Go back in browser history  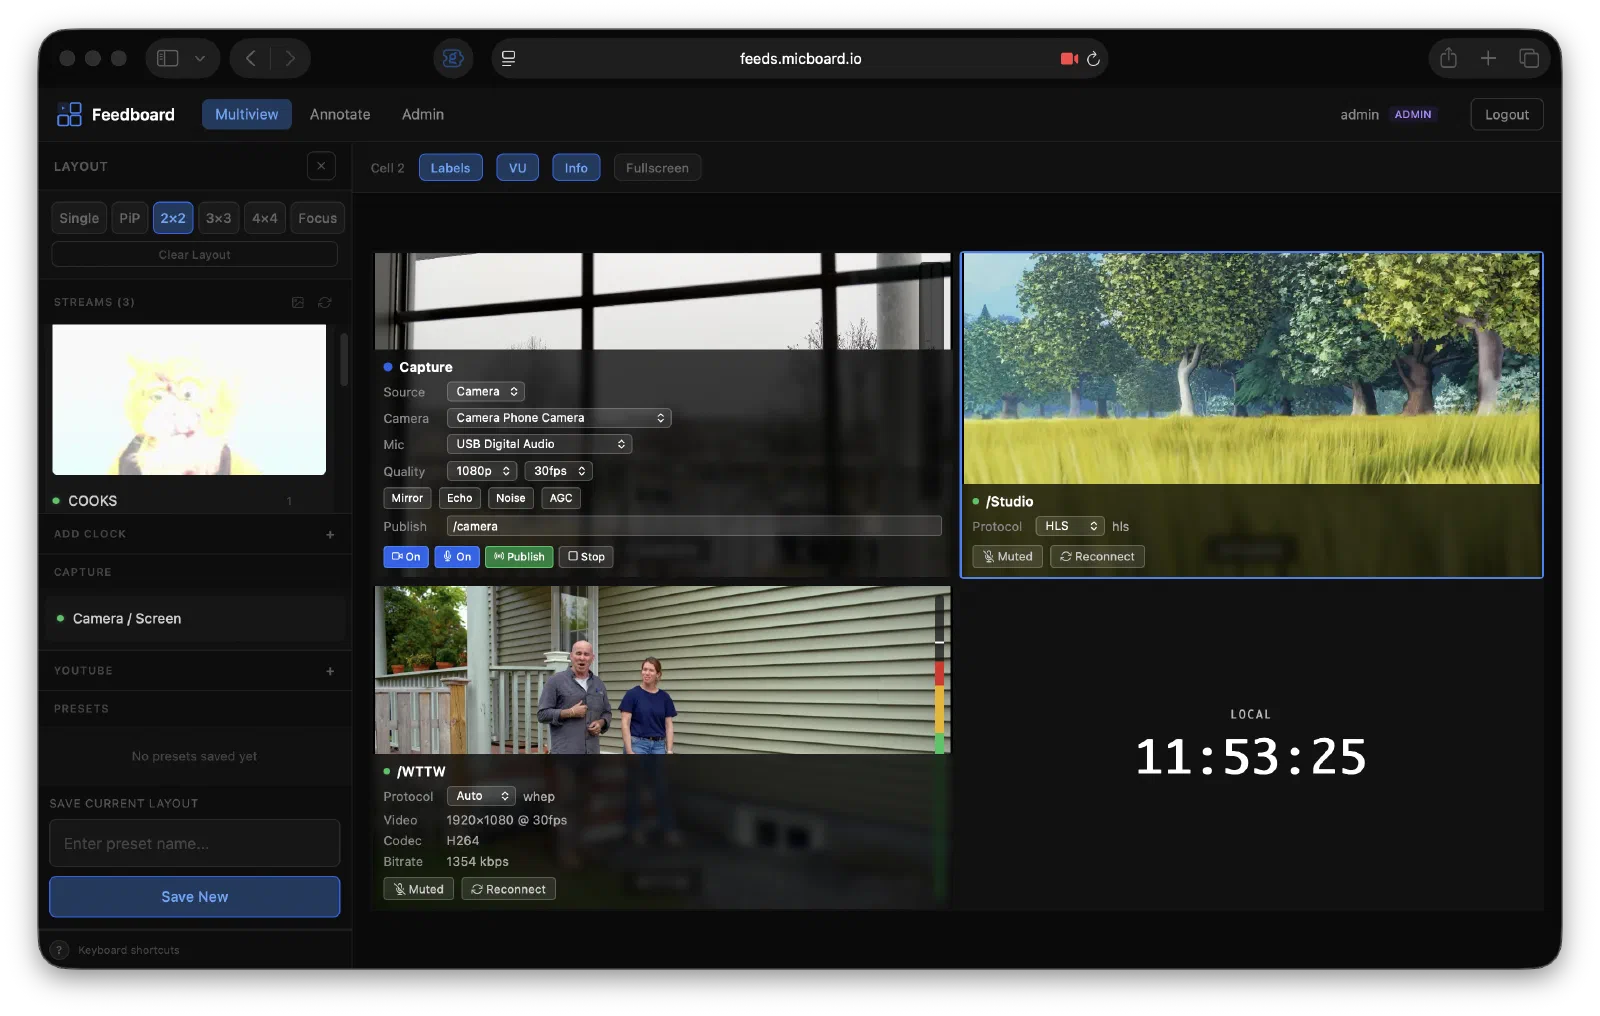click(x=251, y=58)
